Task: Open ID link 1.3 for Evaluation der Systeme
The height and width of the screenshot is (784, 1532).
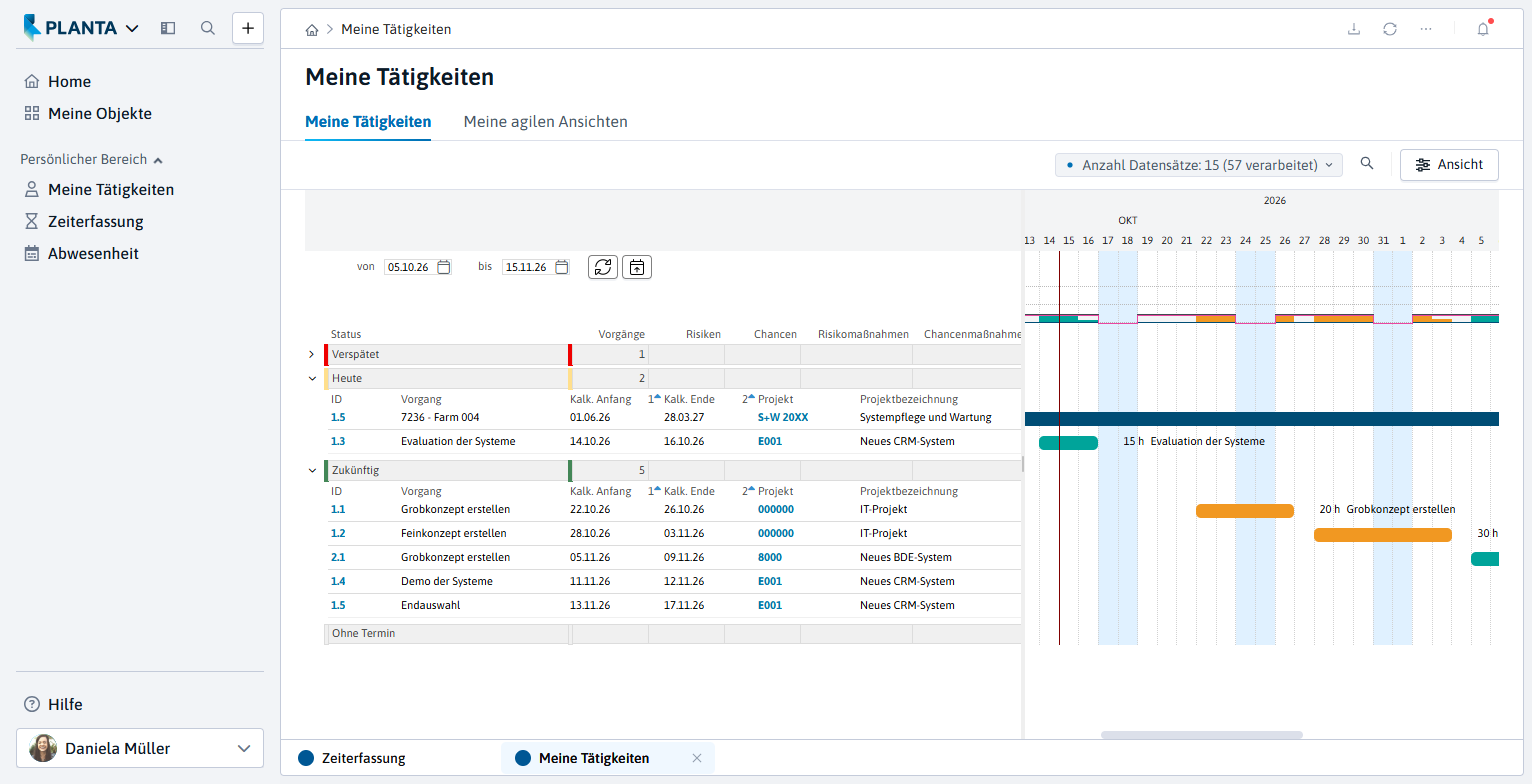Action: click(338, 441)
